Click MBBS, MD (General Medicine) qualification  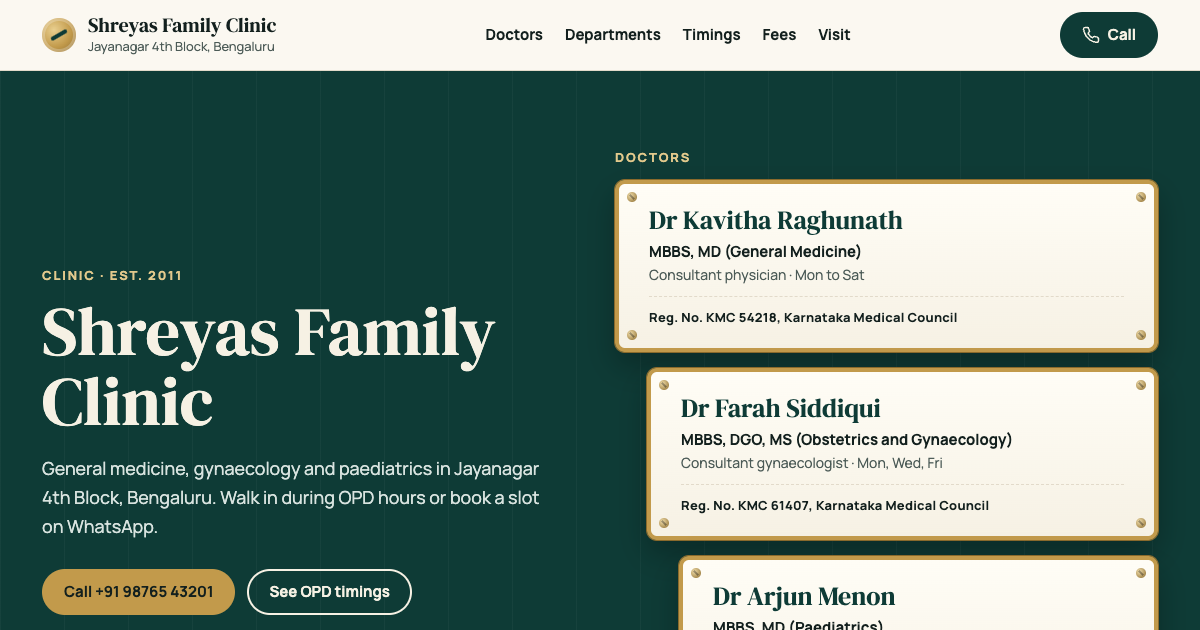coord(755,252)
